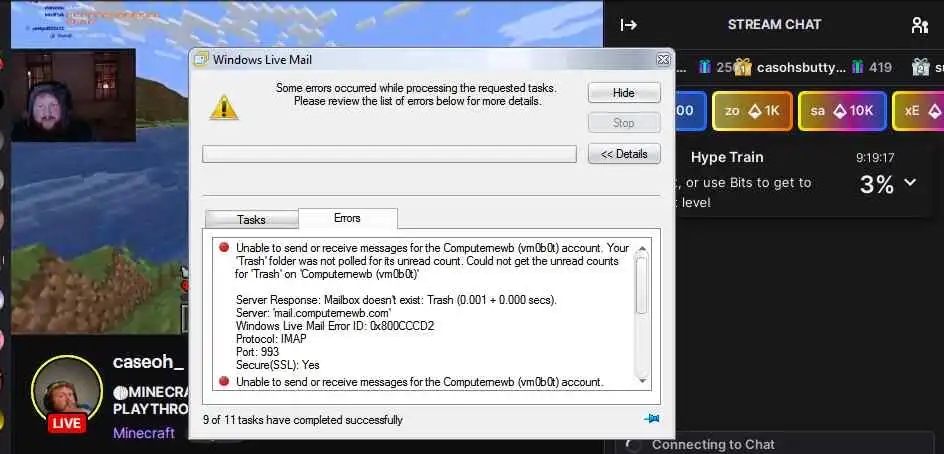Click the 'Secure(SSL): Yes' line

coord(278,365)
